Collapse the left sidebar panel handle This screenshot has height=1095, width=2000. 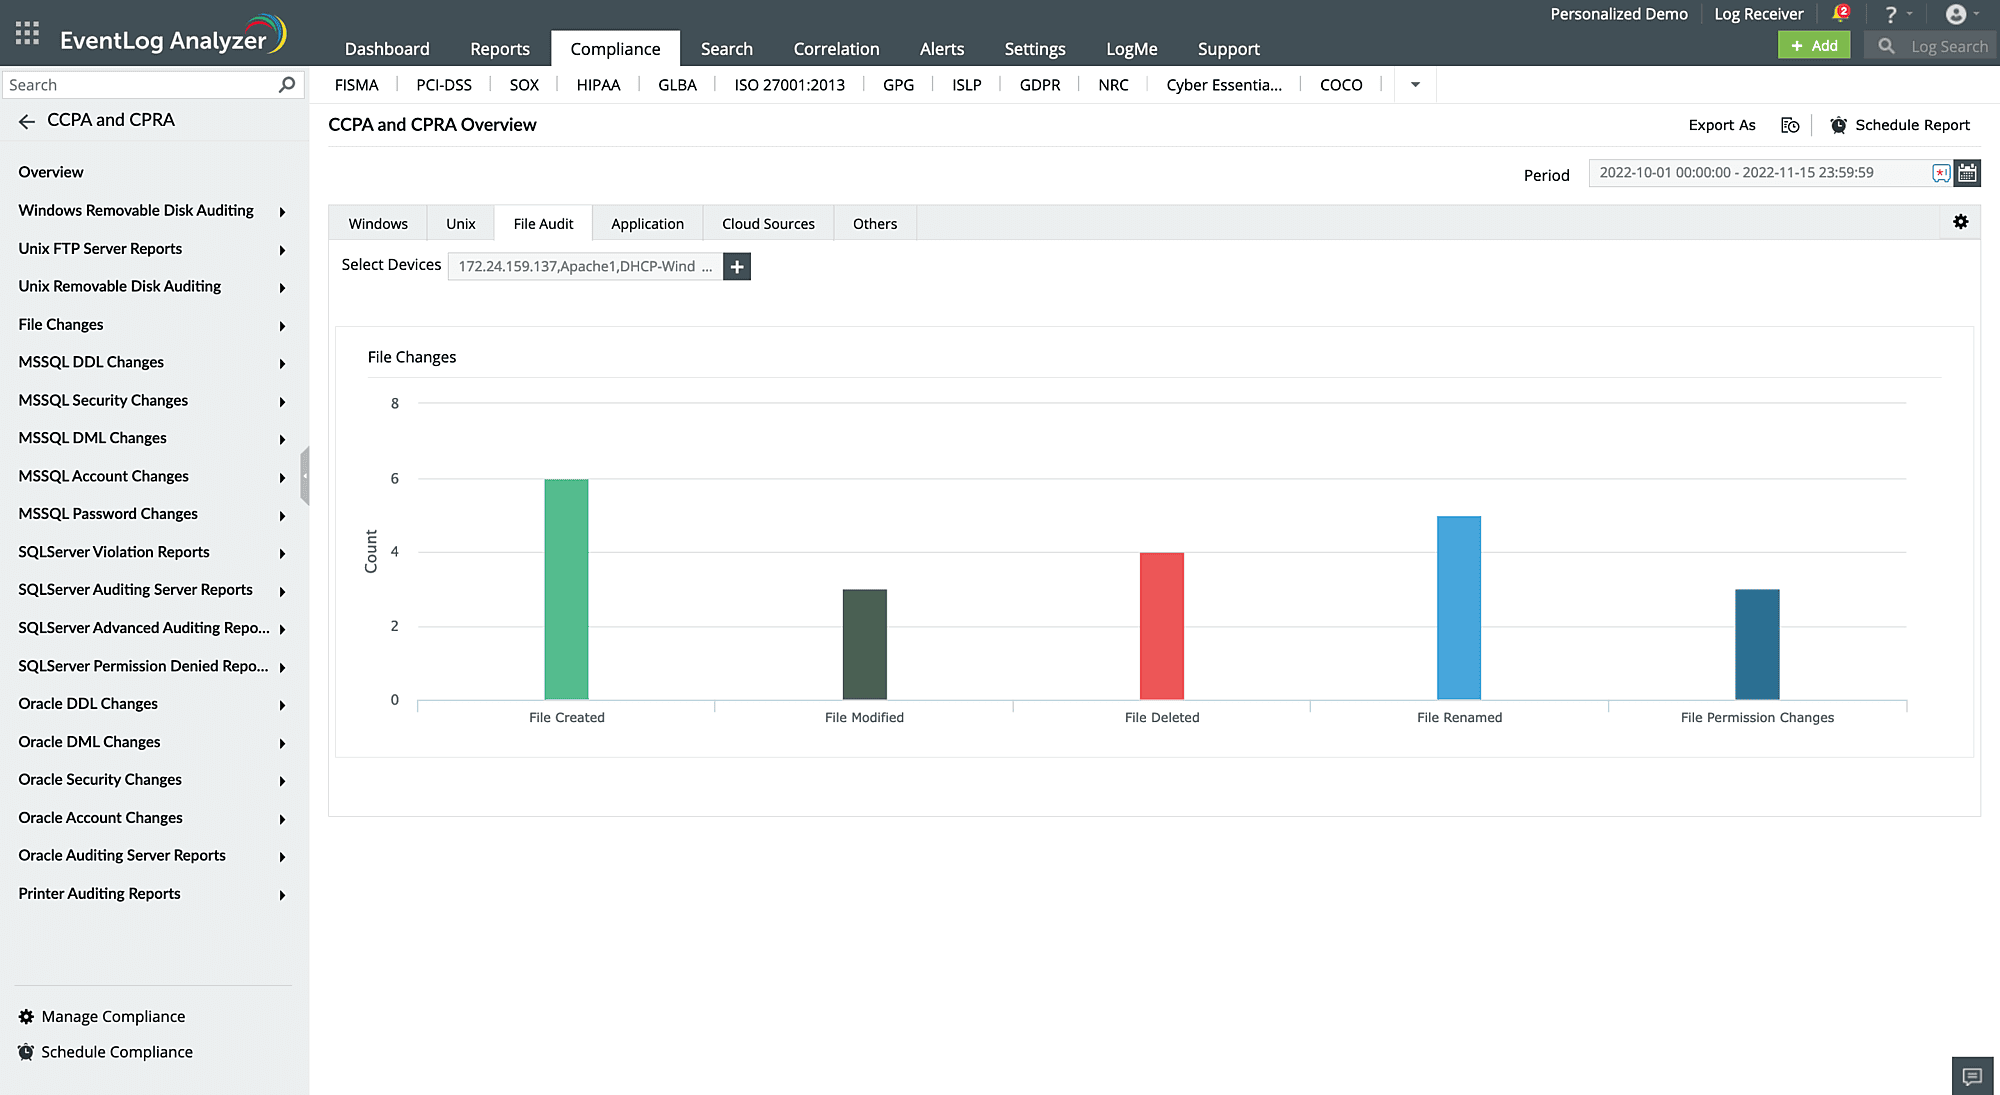pyautogui.click(x=305, y=476)
